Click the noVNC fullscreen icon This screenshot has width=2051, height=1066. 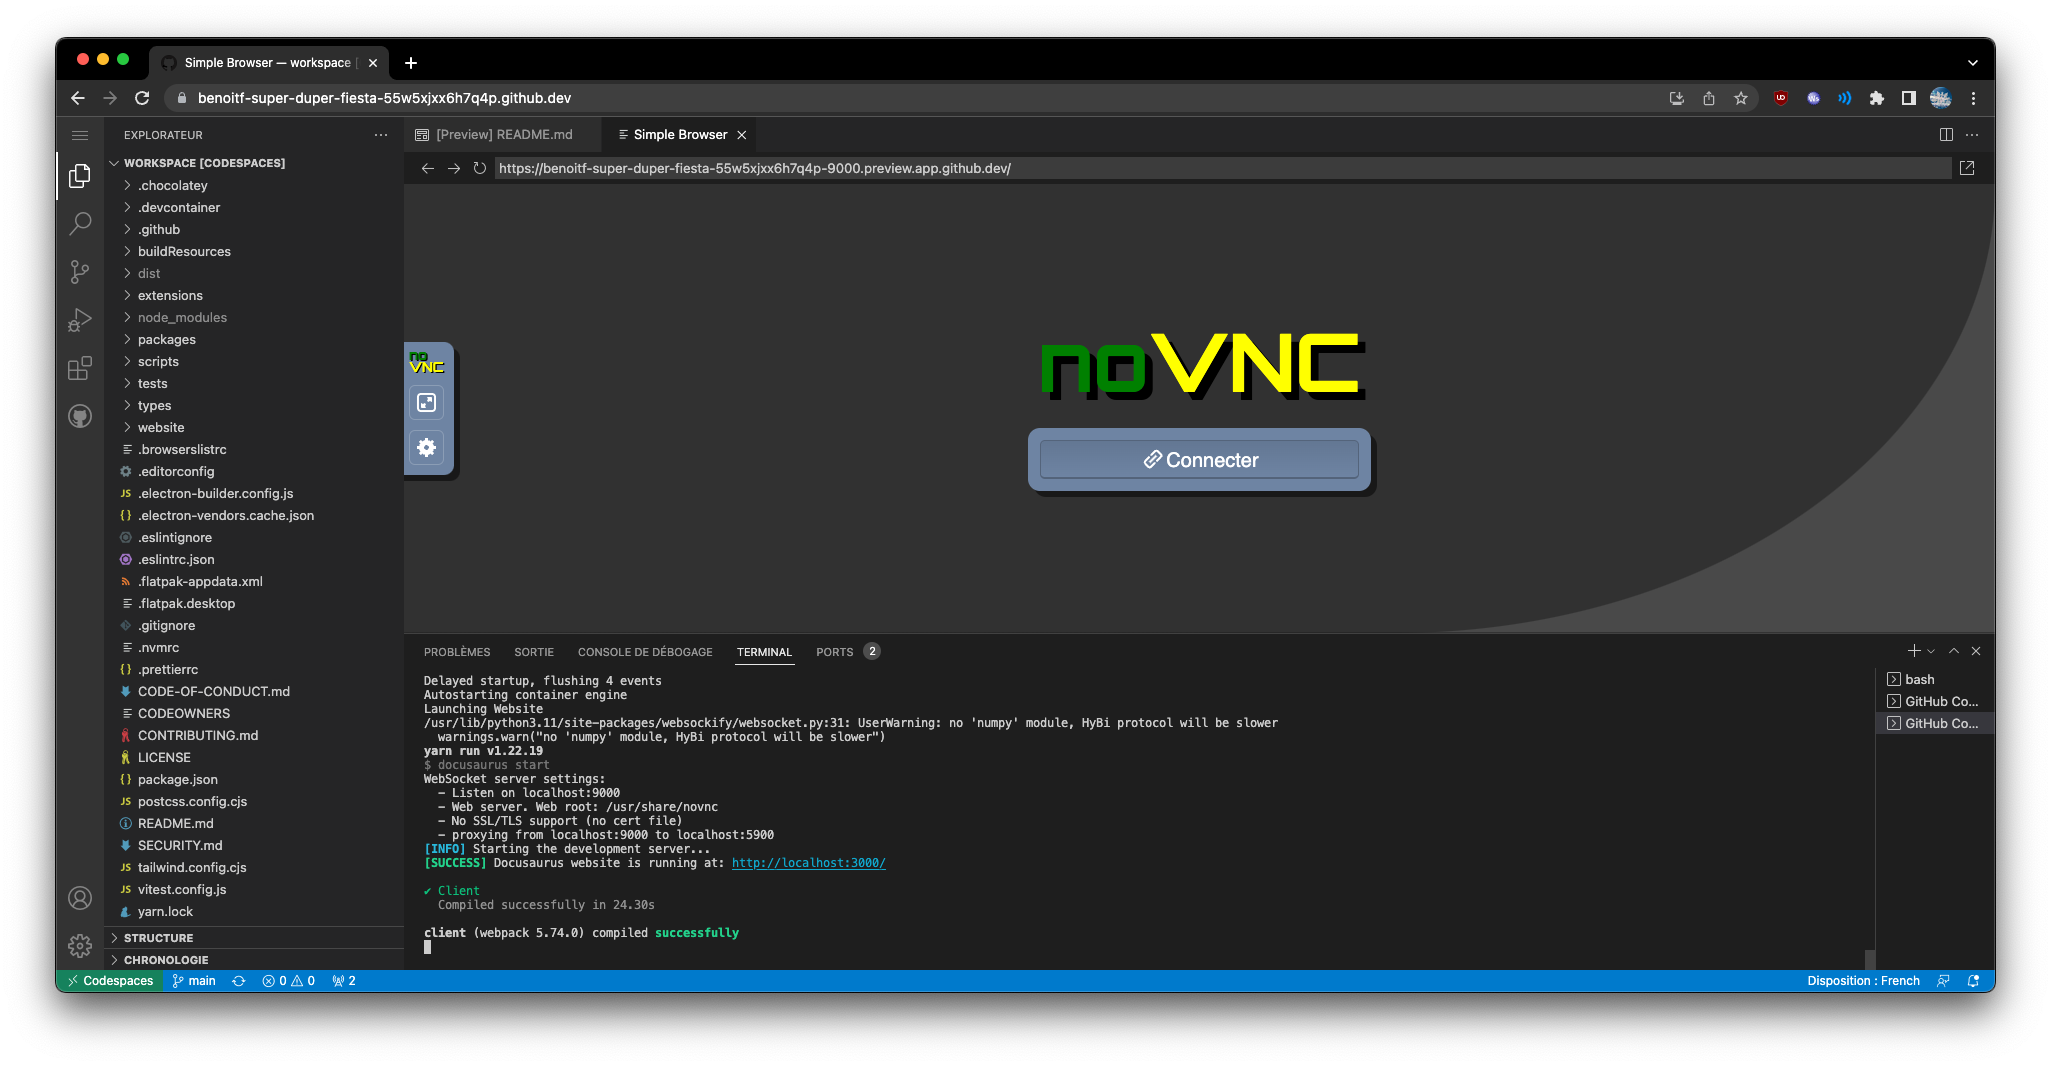coord(427,402)
